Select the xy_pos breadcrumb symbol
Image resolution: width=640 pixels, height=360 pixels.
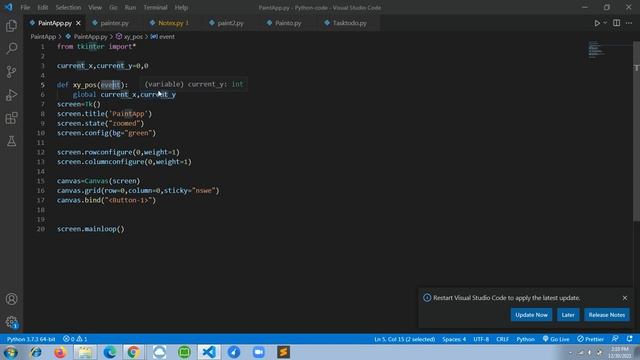(129, 37)
